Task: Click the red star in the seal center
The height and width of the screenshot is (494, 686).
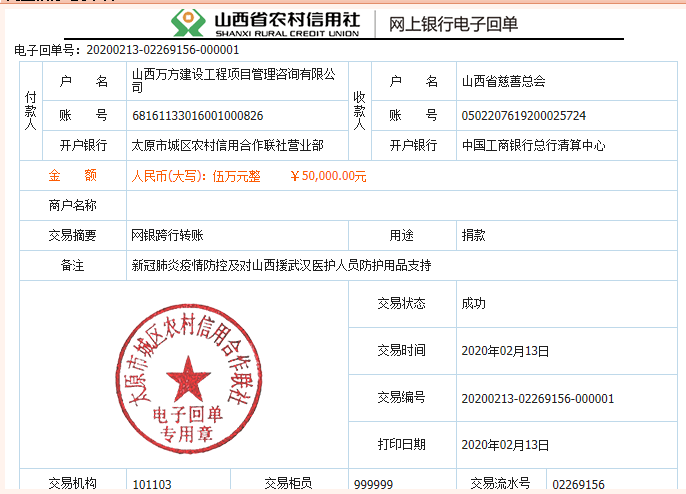Action: pyautogui.click(x=184, y=378)
